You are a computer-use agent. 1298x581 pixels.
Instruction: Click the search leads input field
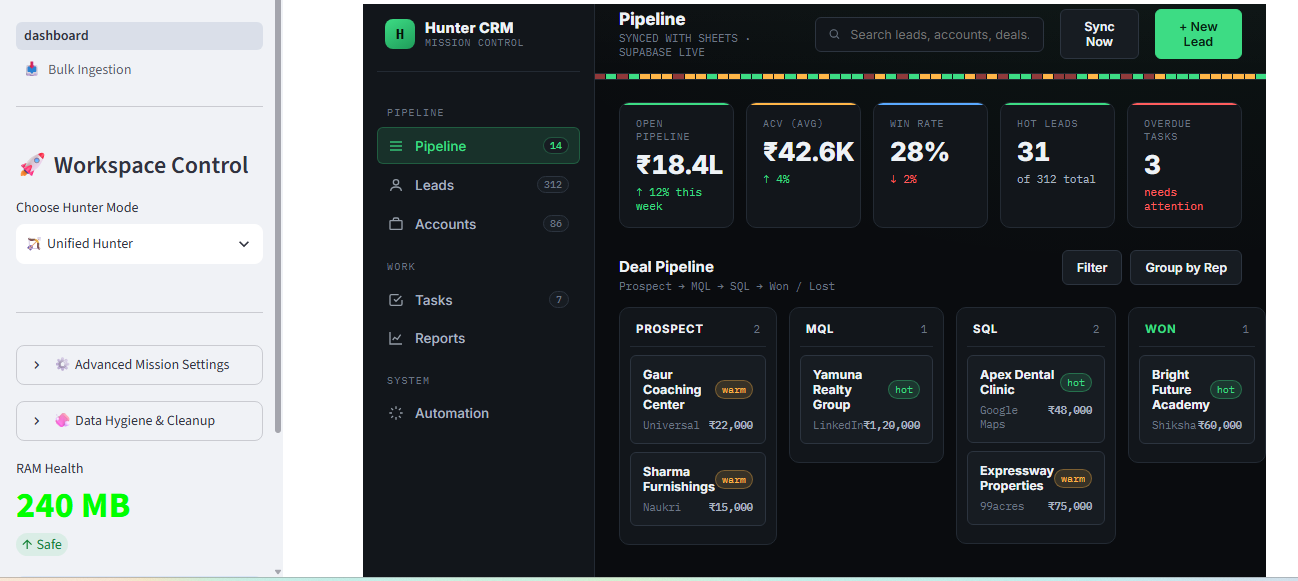[929, 34]
